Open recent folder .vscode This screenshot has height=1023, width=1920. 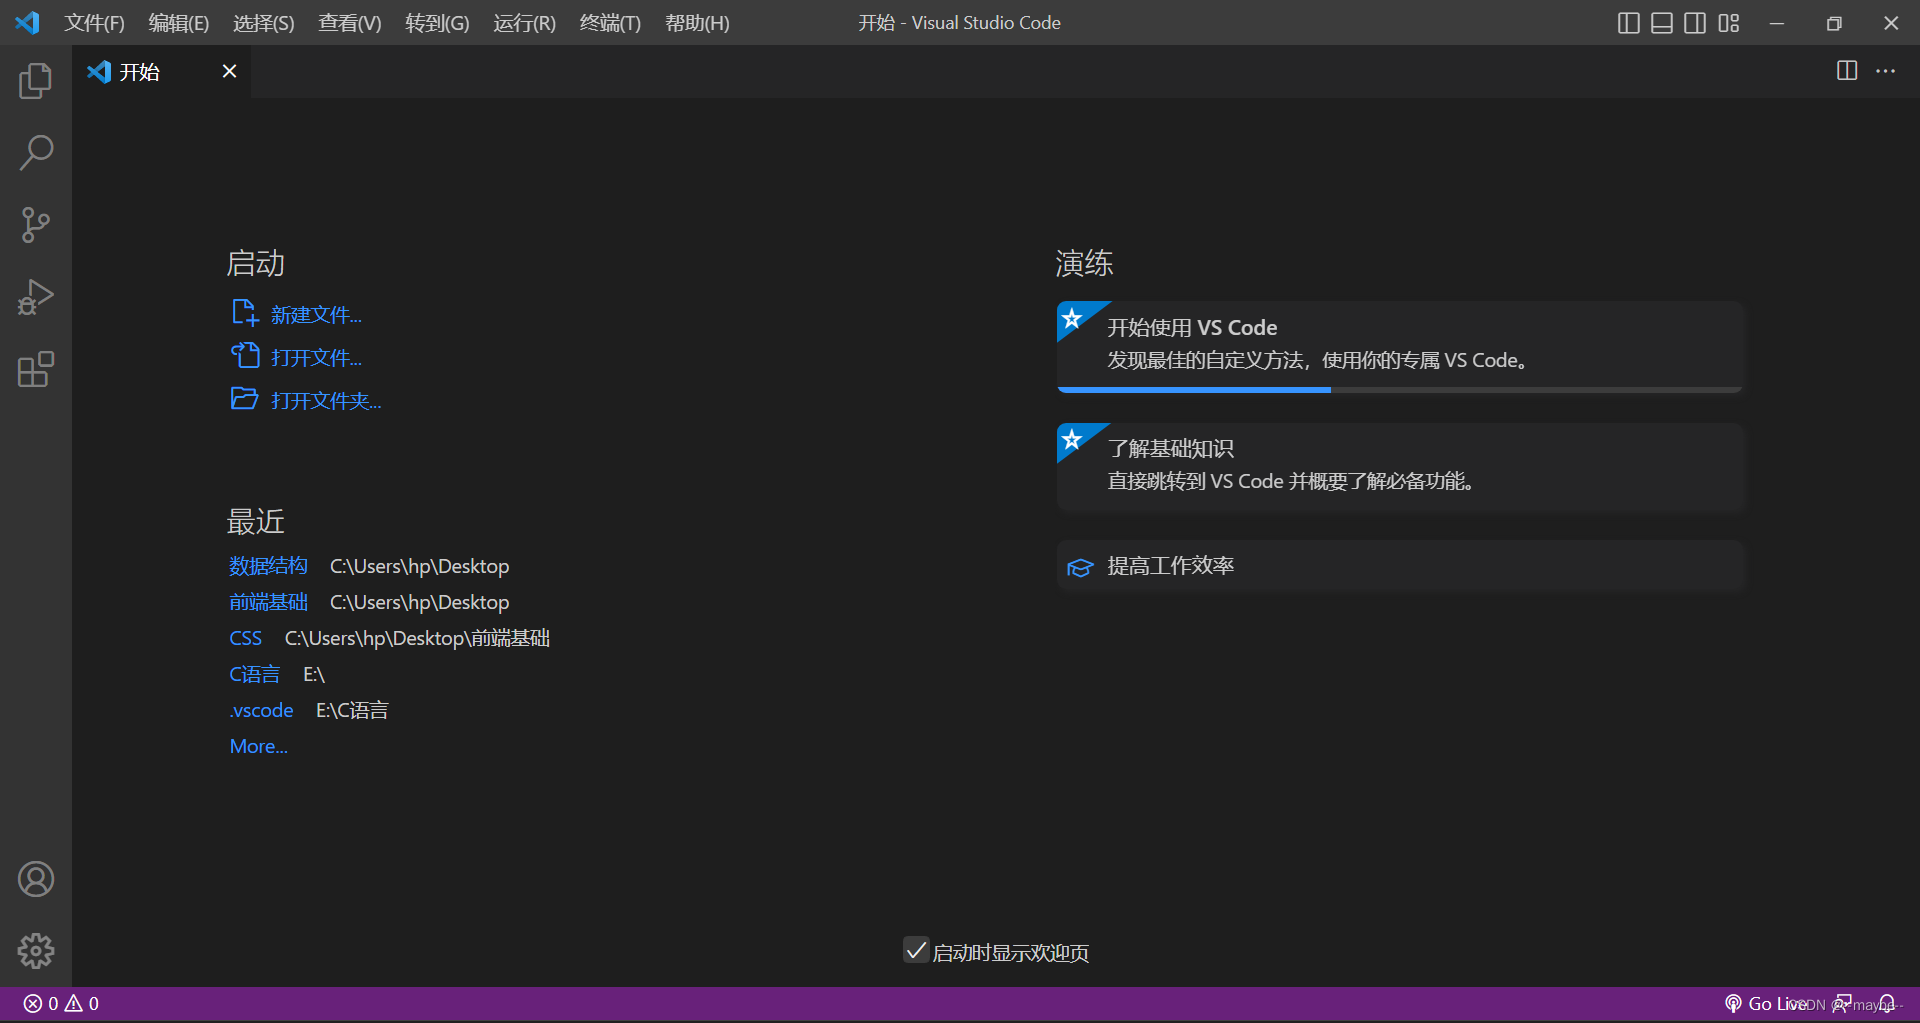261,710
